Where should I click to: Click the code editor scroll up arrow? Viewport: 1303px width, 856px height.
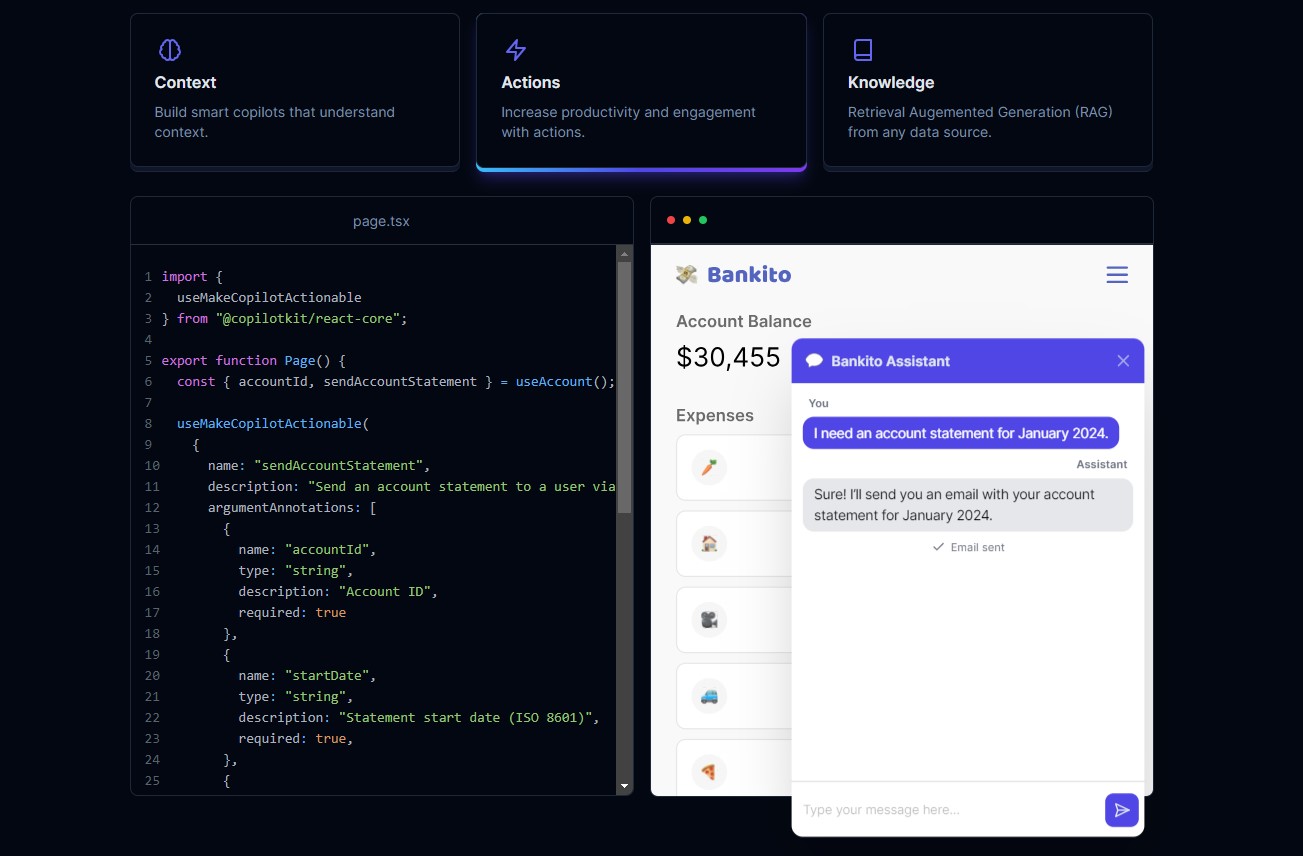[625, 253]
